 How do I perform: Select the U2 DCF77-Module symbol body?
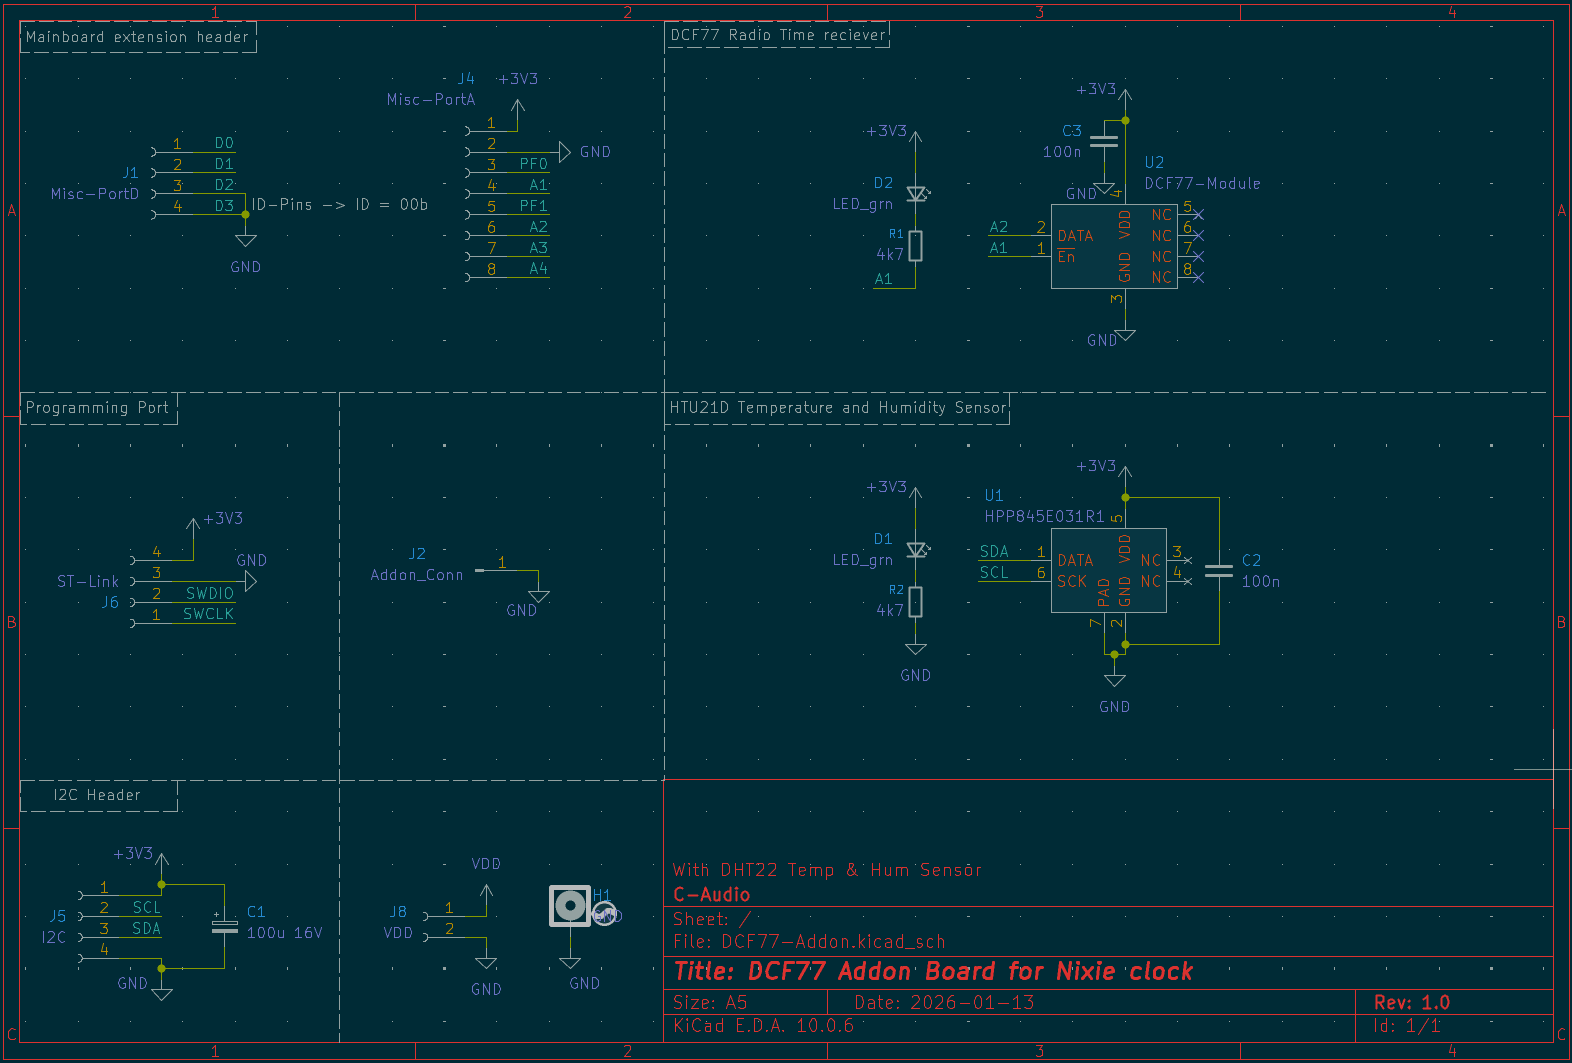click(1114, 246)
